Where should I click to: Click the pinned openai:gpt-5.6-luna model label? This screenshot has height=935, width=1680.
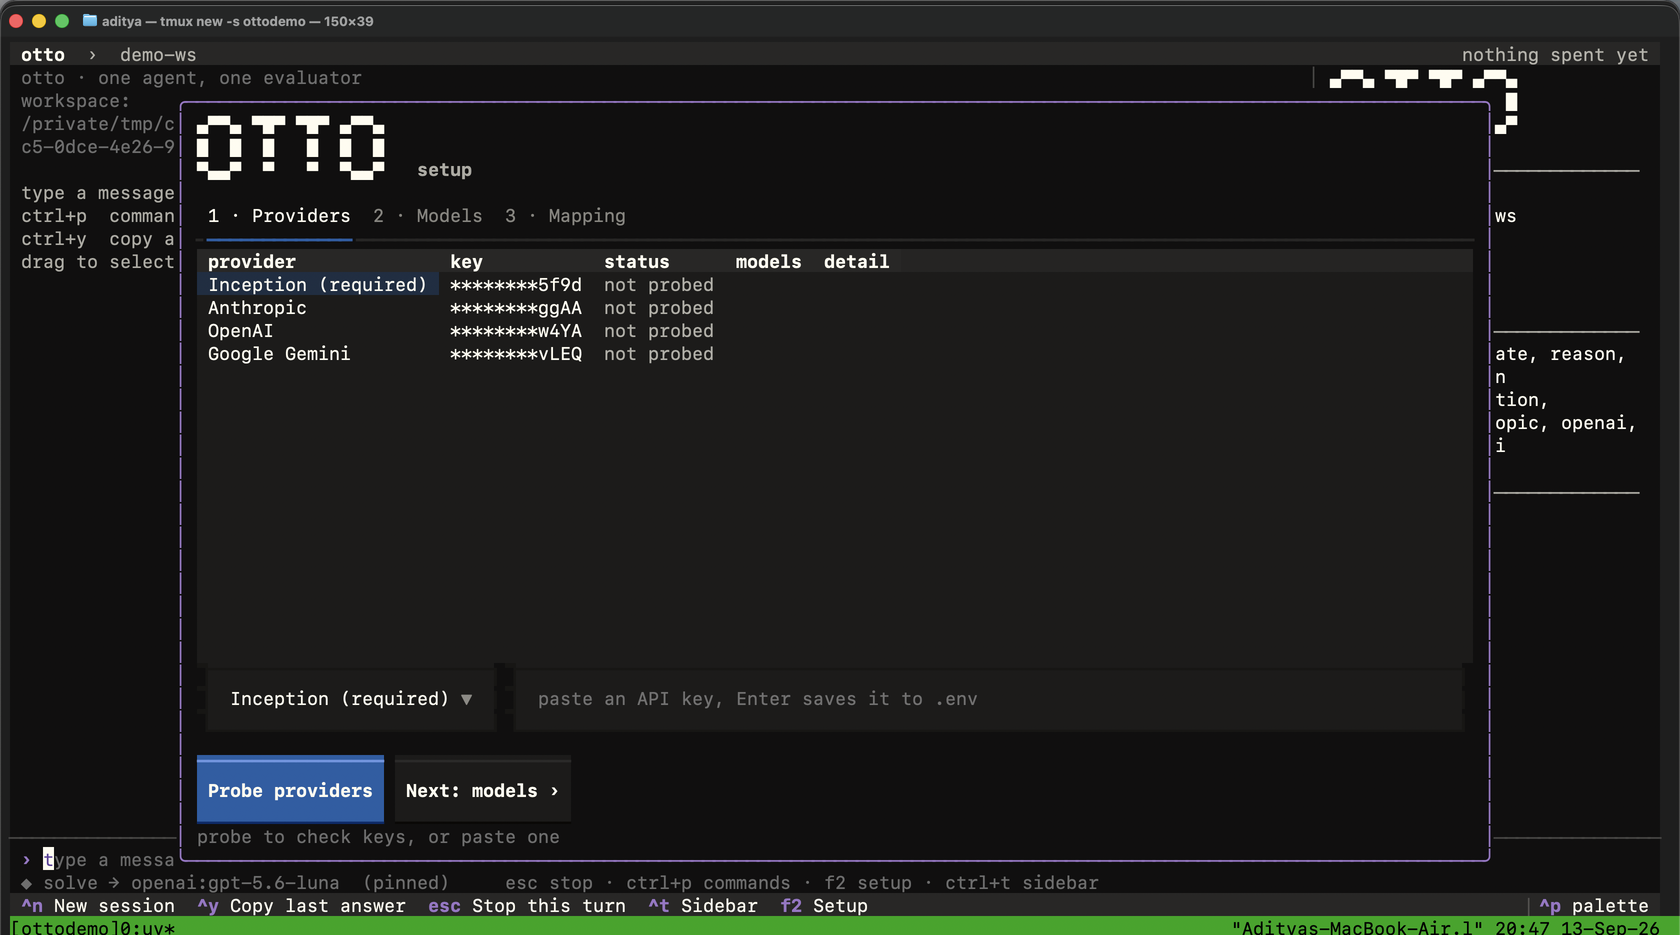pyautogui.click(x=235, y=883)
